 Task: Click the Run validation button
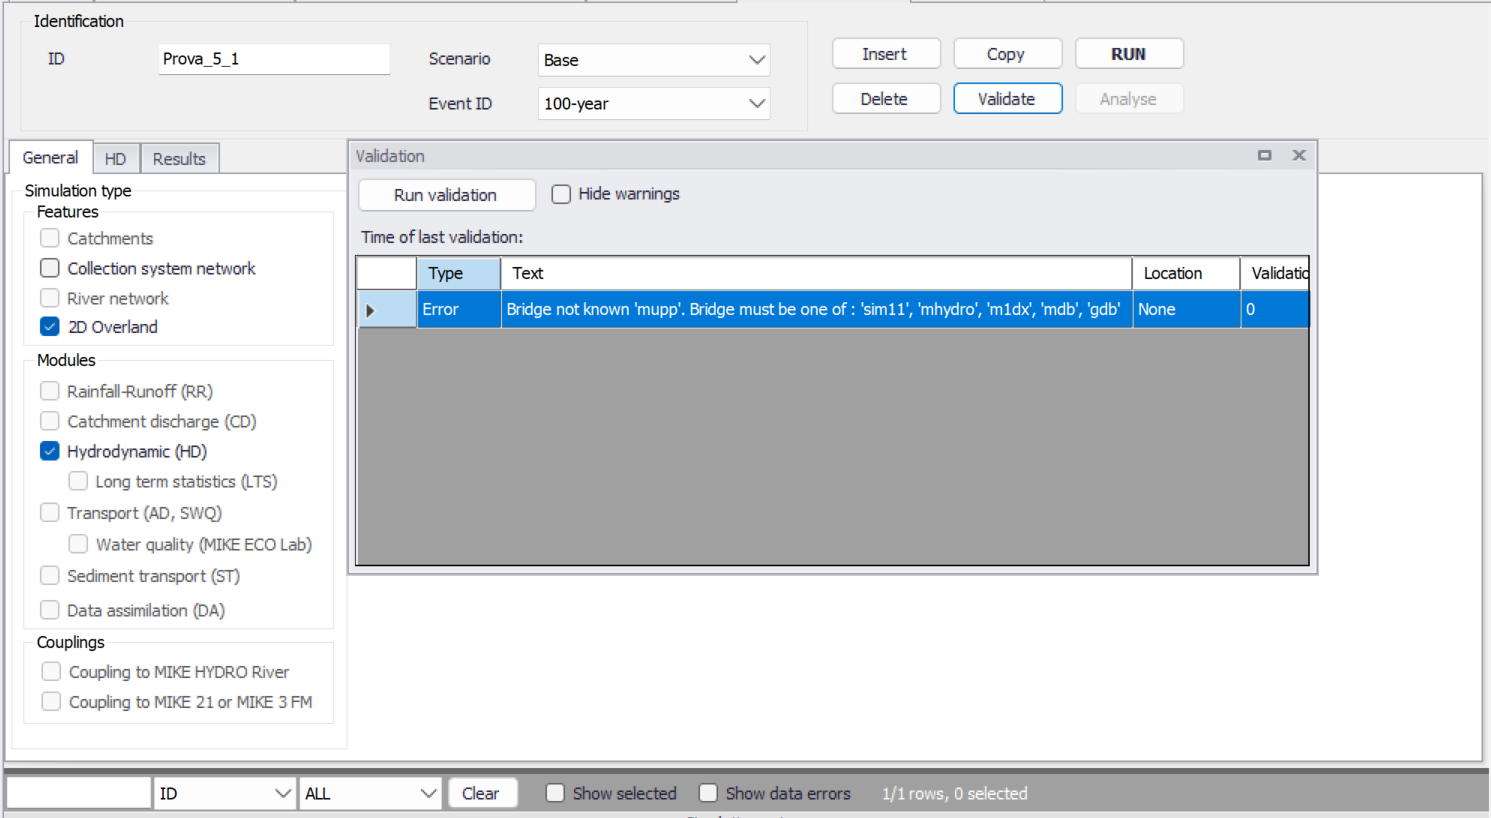[x=445, y=195]
